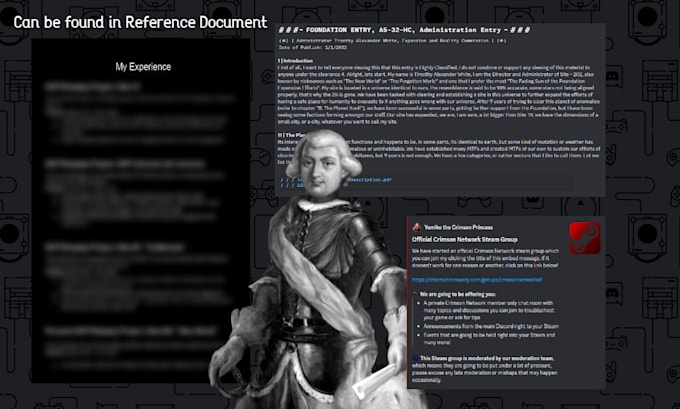Viewport: 680px width, 409px height.
Task: Click the blue icon before 'This Steam group'
Action: point(415,358)
